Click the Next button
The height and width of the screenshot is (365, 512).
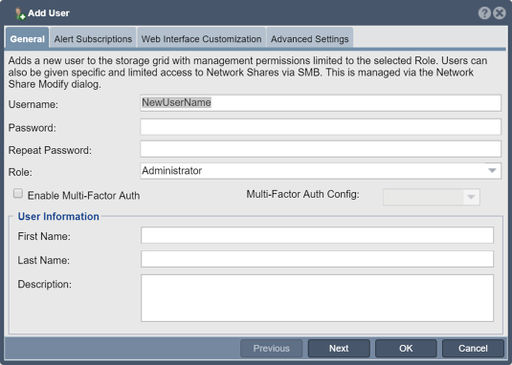tap(339, 348)
